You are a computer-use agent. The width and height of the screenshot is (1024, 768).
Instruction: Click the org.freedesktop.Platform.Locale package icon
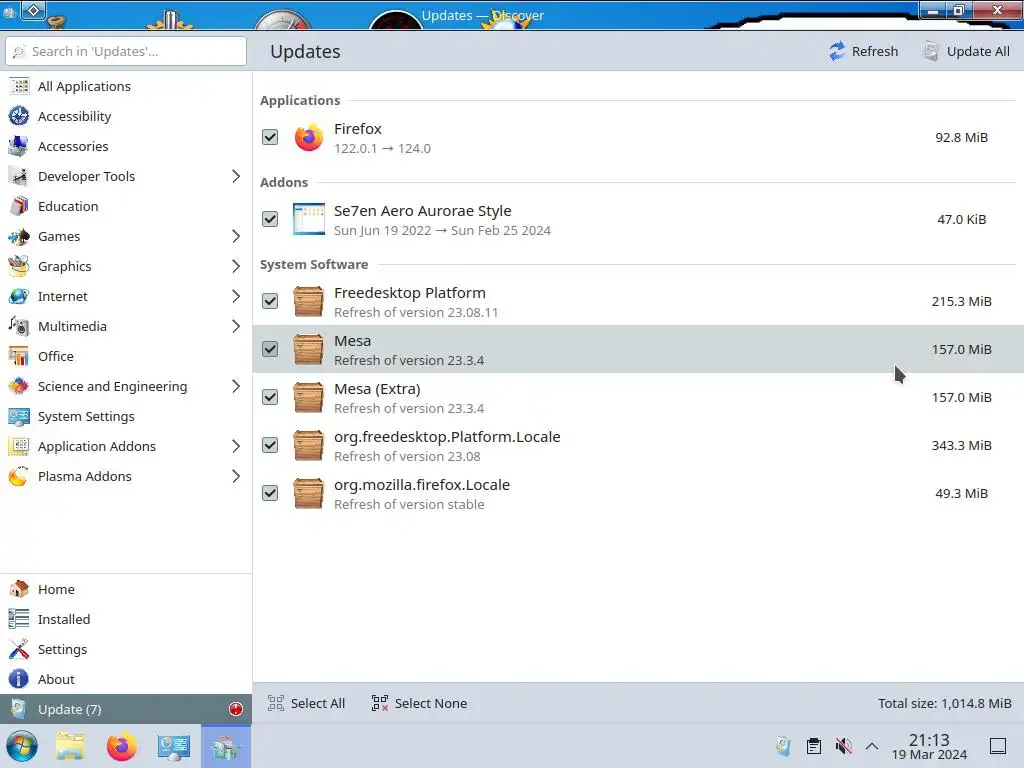308,445
